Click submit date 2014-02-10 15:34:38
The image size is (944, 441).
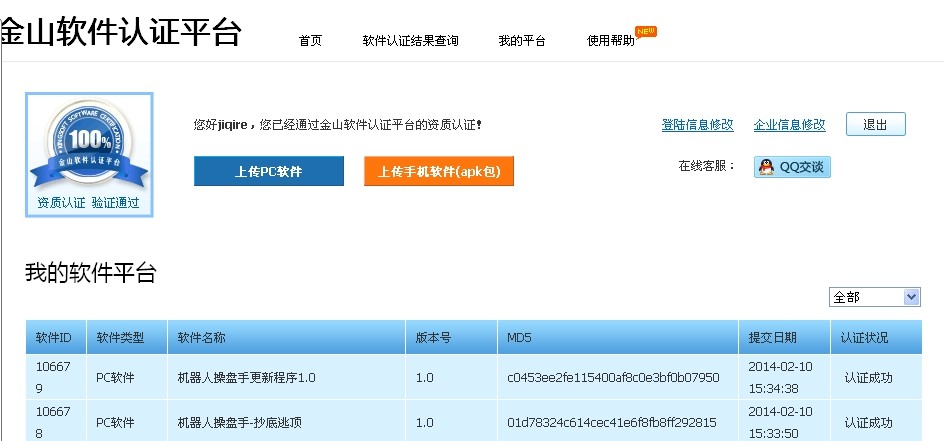tap(780, 377)
